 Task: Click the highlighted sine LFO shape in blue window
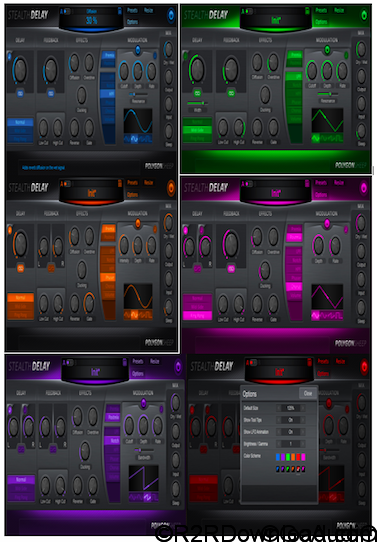tap(134, 139)
